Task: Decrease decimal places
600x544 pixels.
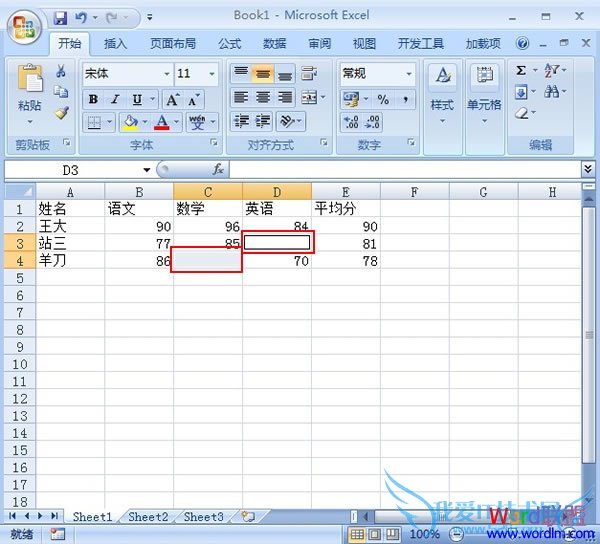Action: click(x=372, y=122)
